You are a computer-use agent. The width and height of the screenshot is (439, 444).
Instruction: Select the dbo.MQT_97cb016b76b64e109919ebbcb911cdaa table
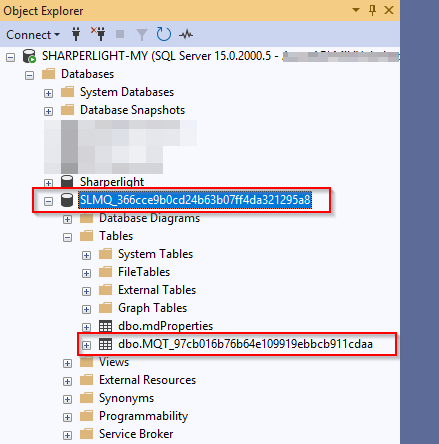point(245,344)
